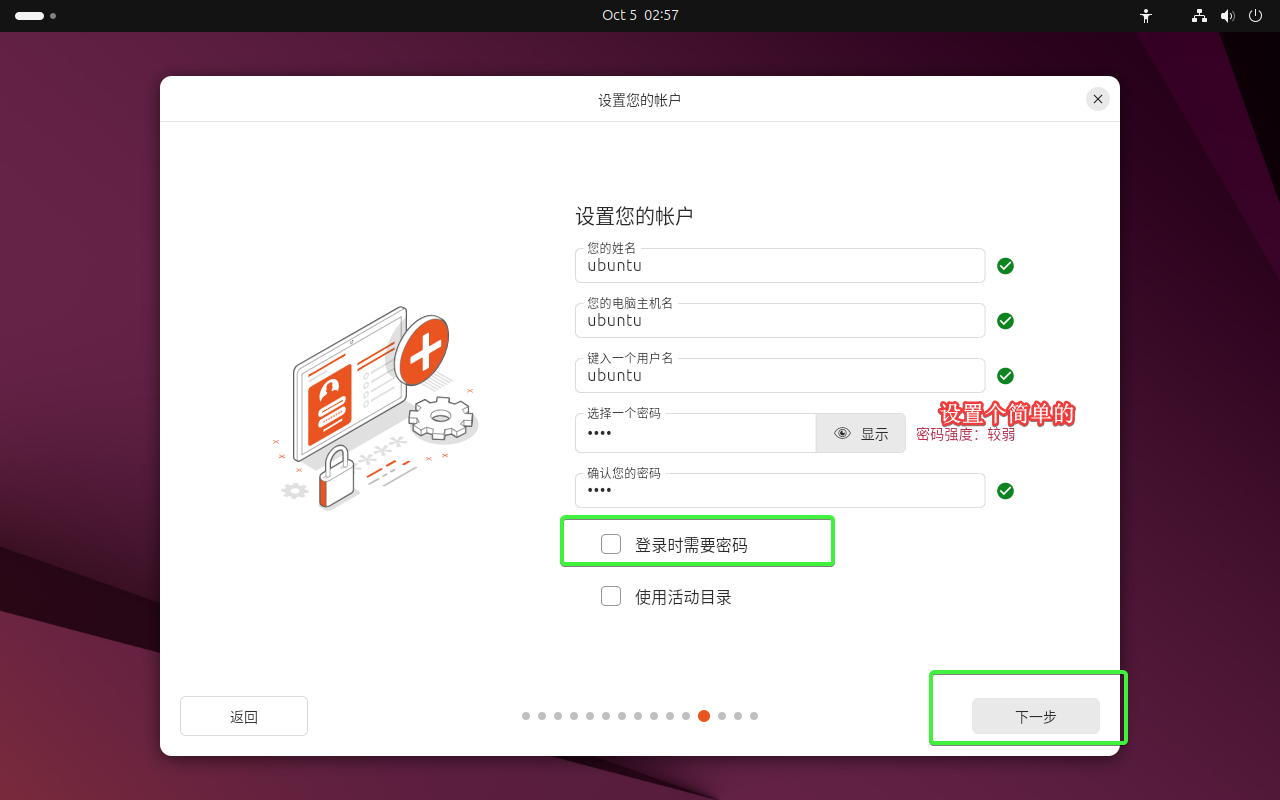Click the large 设置您的帐户 page heading

pyautogui.click(x=634, y=216)
